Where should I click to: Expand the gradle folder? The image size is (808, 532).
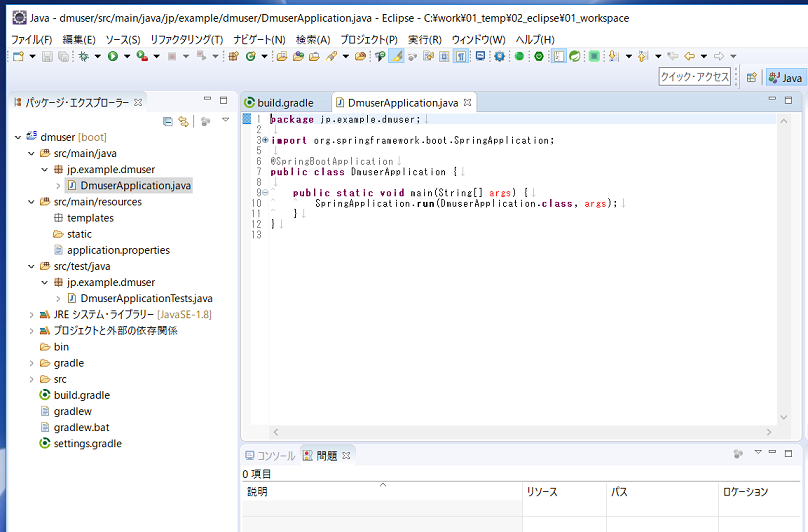[x=31, y=363]
